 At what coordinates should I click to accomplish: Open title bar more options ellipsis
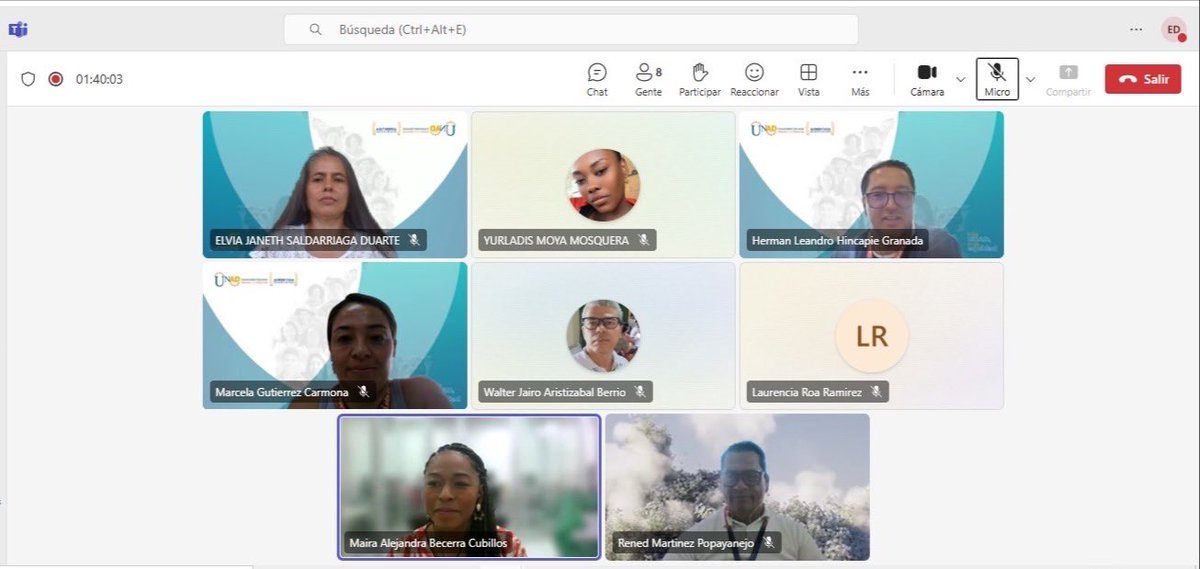[x=1136, y=29]
